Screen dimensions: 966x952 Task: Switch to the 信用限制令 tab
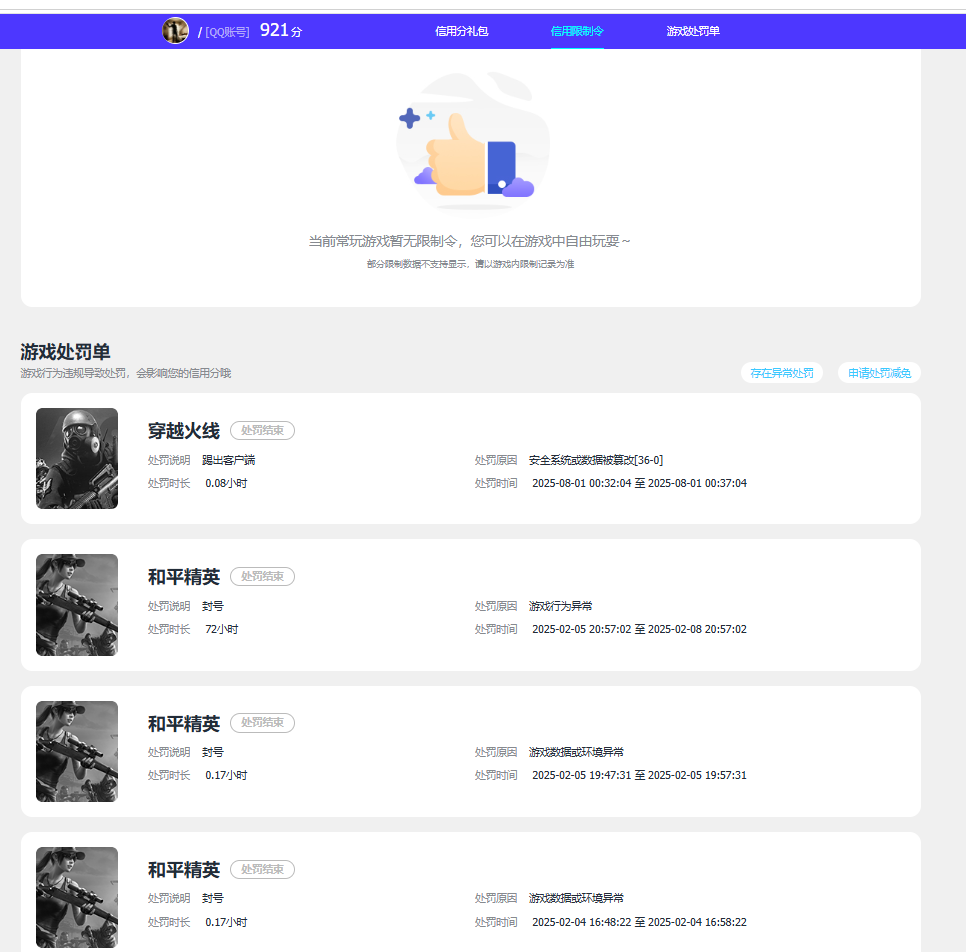coord(577,31)
